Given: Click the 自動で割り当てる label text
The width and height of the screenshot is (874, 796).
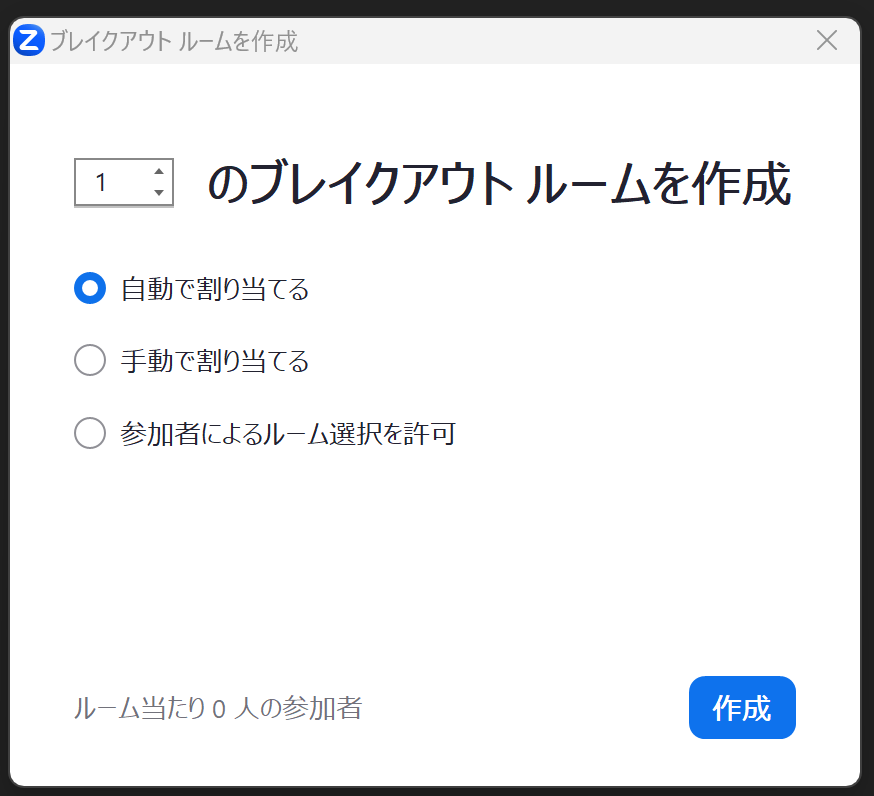Looking at the screenshot, I should (215, 289).
